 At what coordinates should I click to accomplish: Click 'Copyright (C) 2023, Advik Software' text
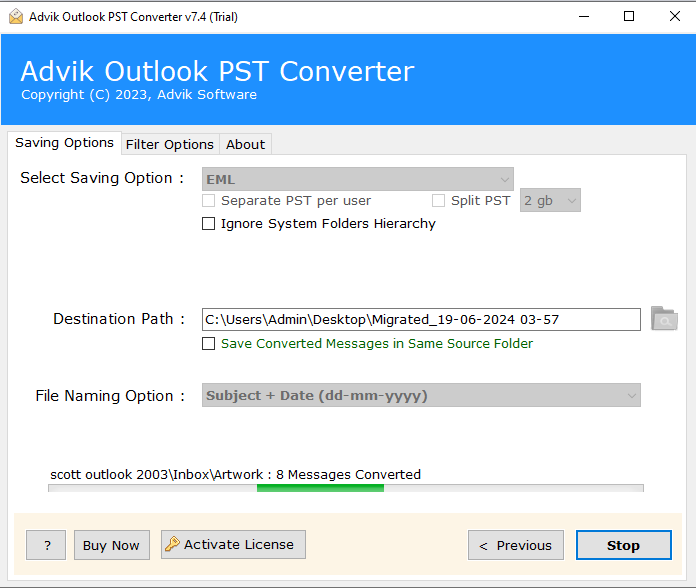(139, 95)
